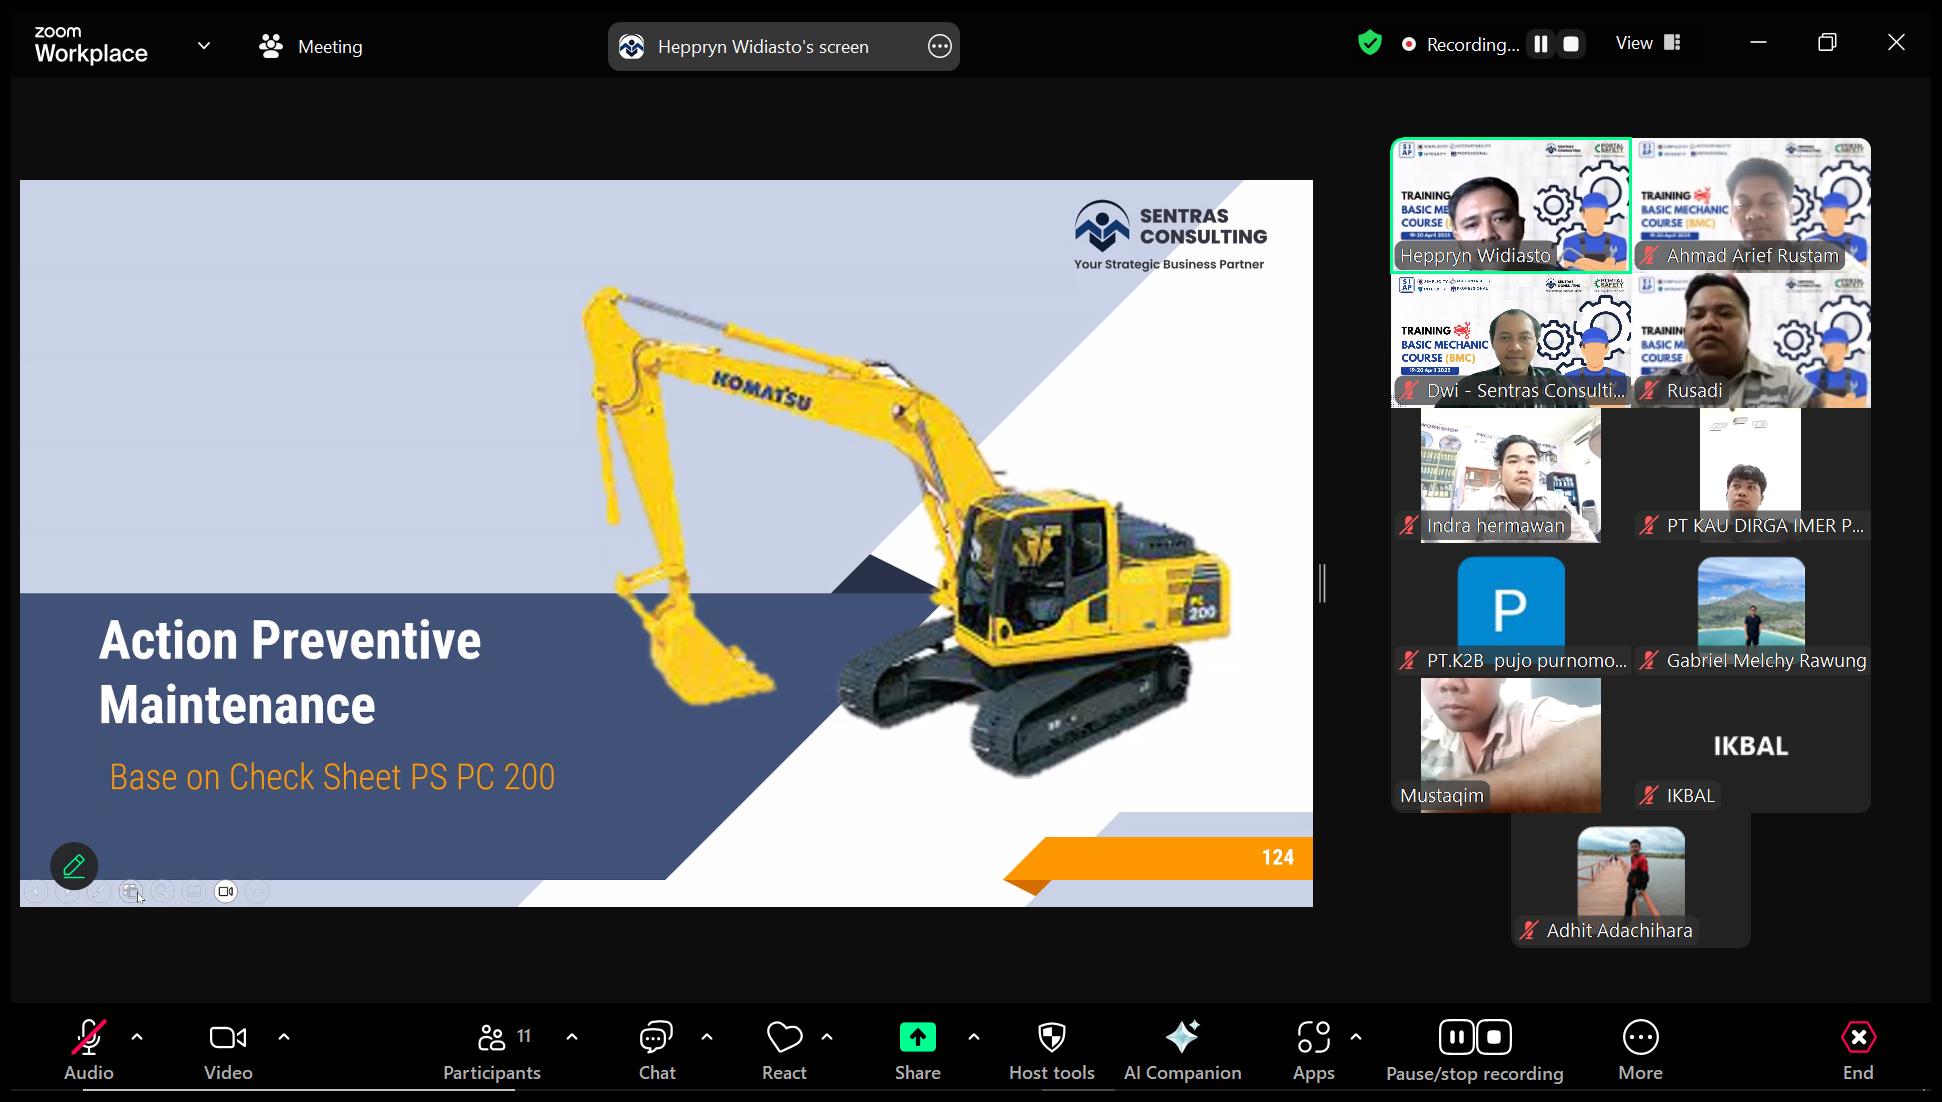Click the Recording status indicator
The image size is (1942, 1102).
click(x=1460, y=44)
